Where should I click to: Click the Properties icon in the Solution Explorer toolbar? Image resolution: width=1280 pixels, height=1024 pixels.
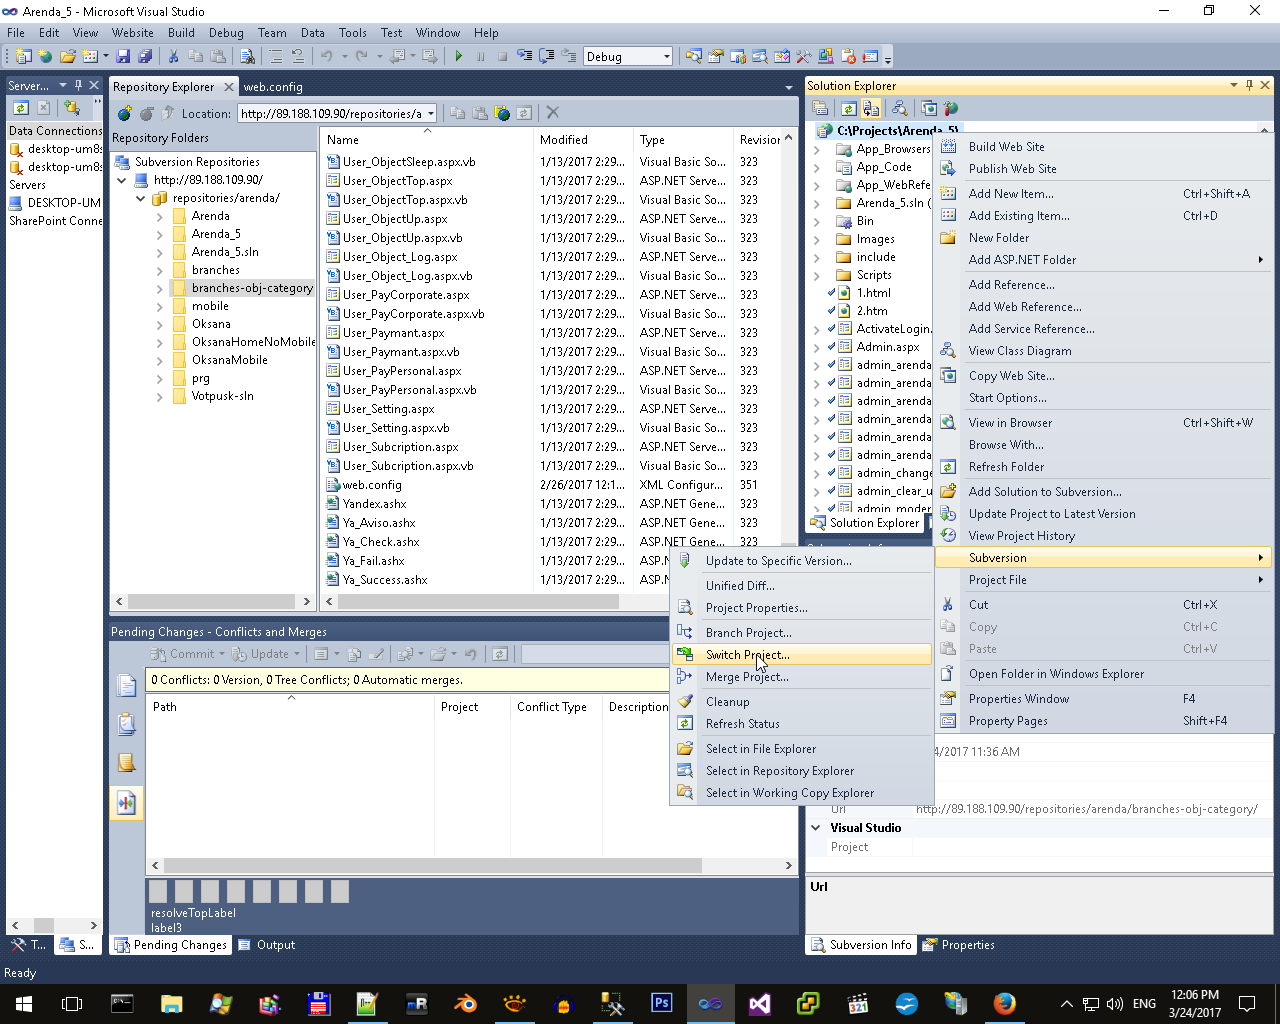pos(820,108)
